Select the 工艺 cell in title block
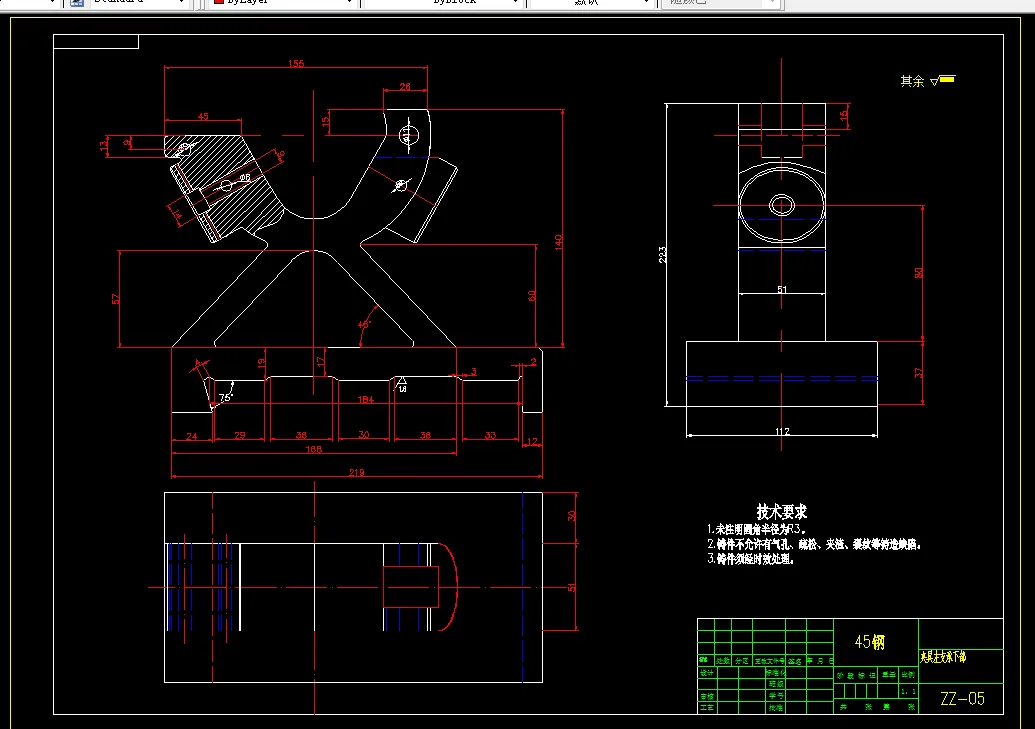1035x729 pixels. tap(706, 707)
